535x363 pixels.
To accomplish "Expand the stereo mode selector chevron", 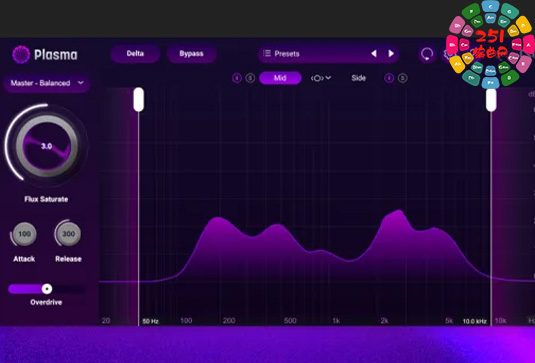I will coord(328,78).
